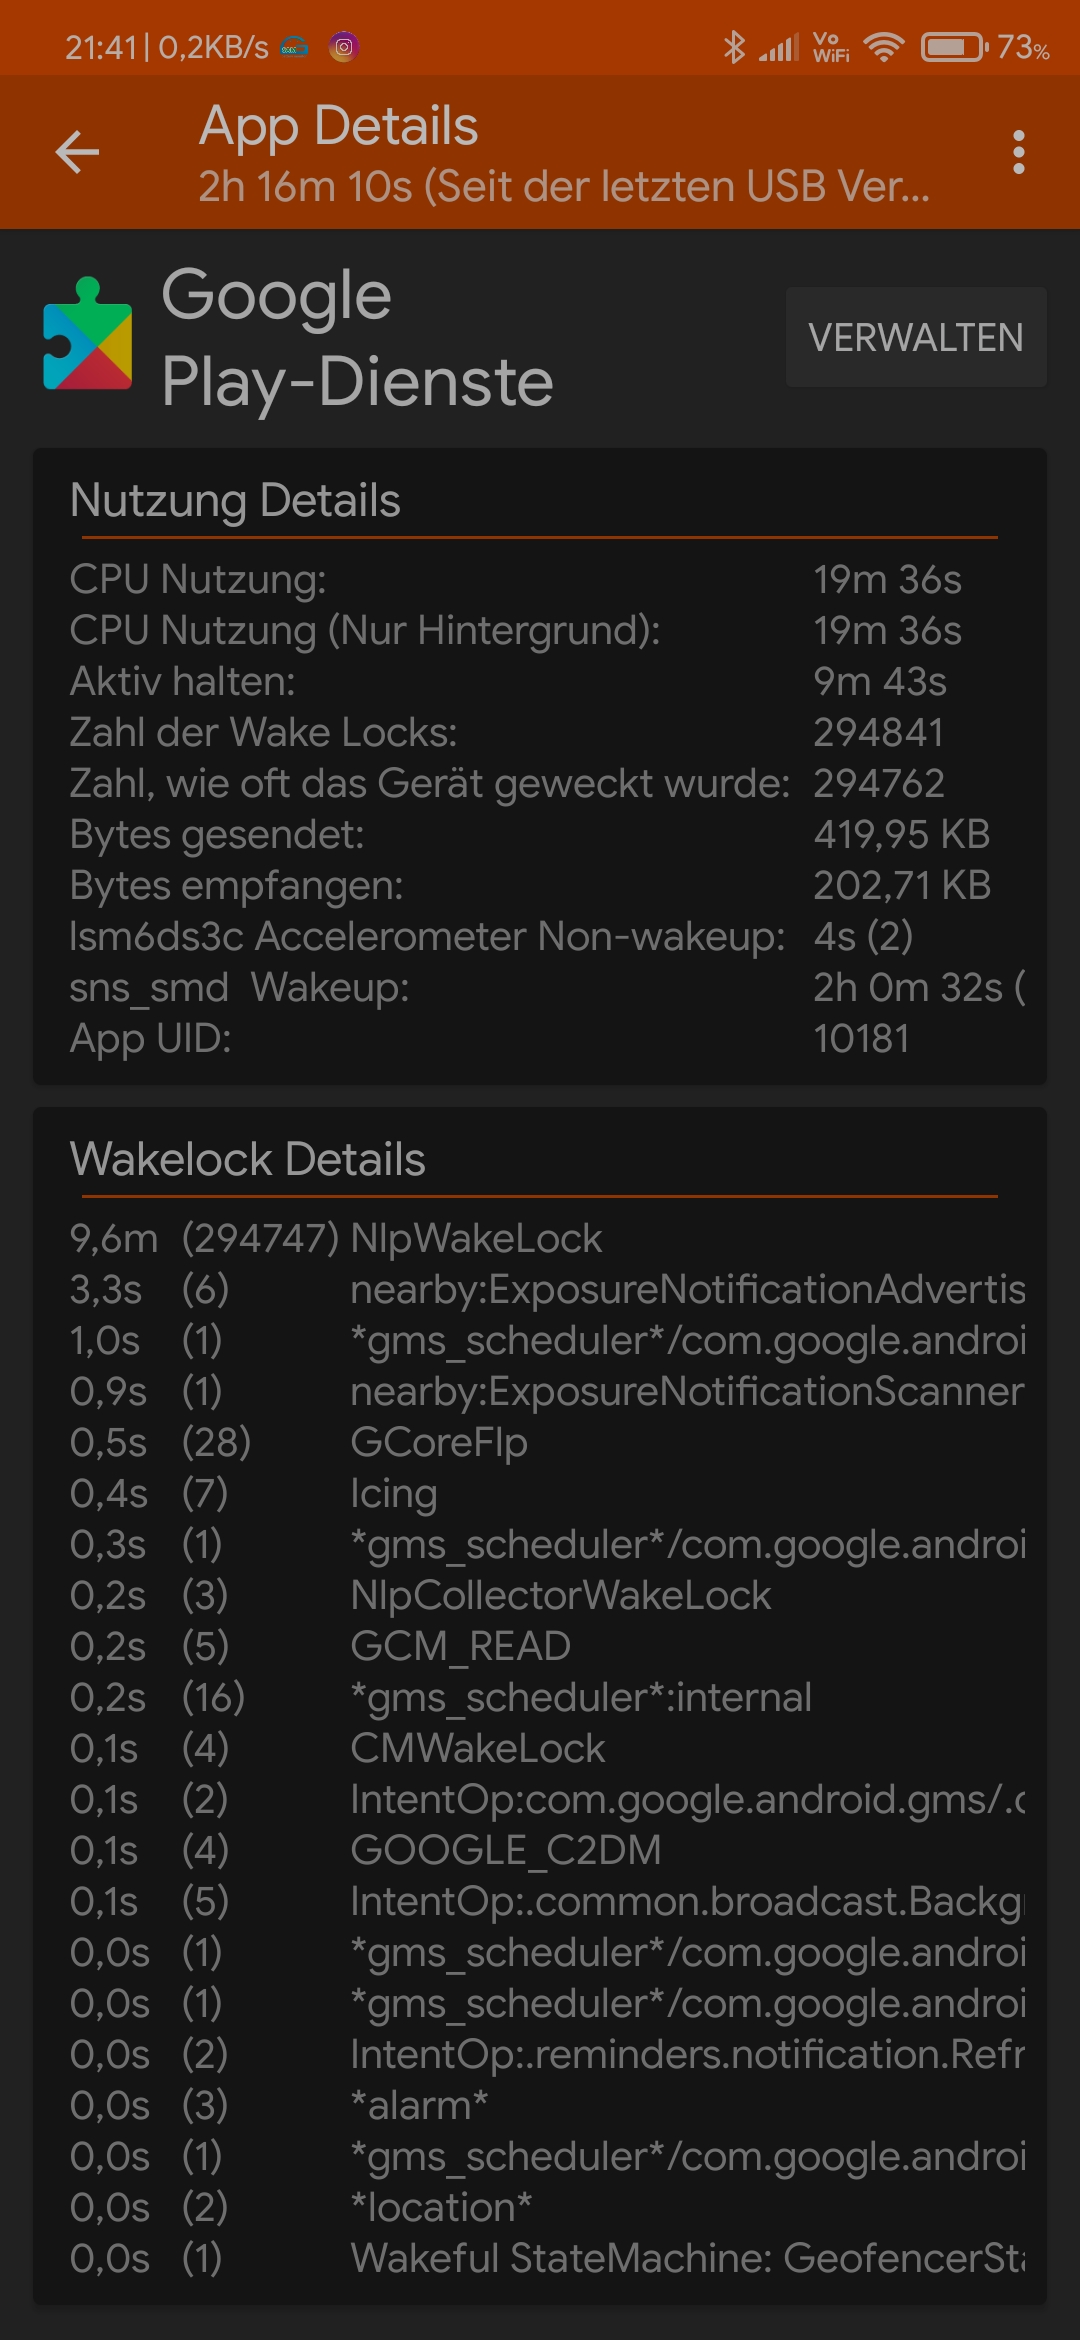
Task: Select the GCoreFlp wakelock row
Action: (x=438, y=1442)
